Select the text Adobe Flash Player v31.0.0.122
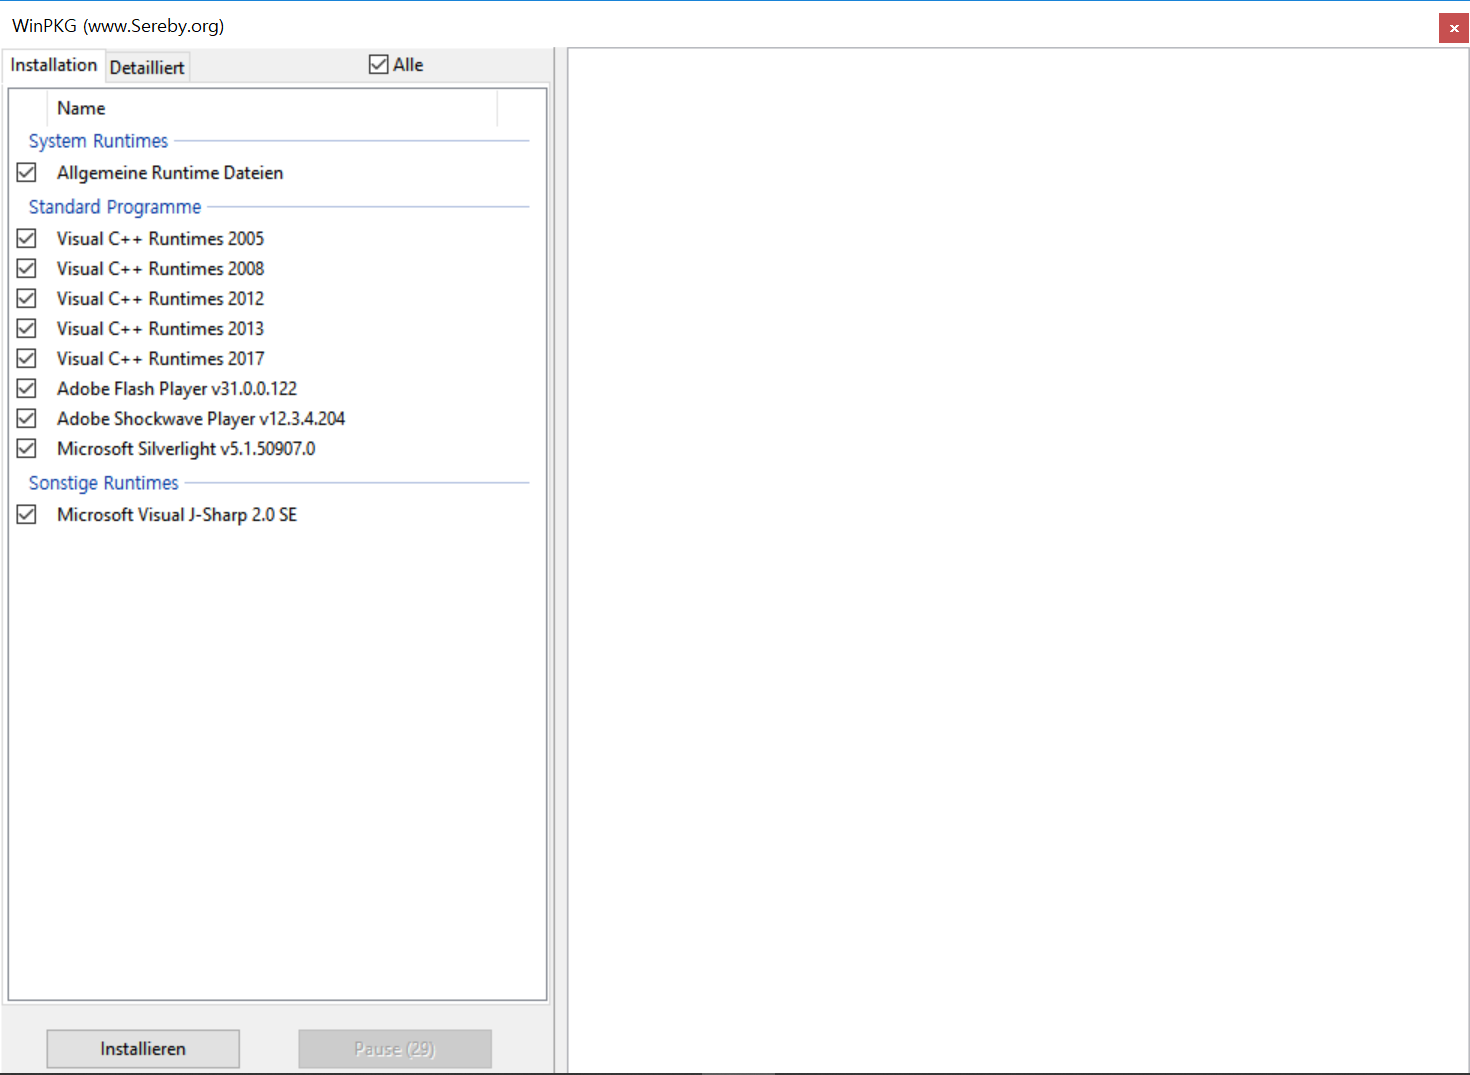 [177, 389]
